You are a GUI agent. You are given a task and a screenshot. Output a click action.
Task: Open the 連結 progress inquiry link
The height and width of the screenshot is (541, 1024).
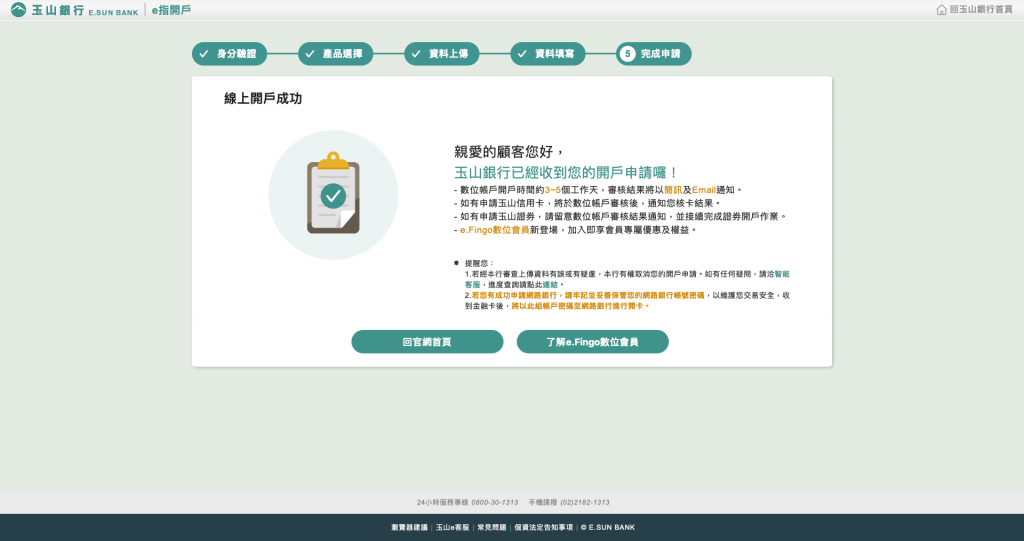[550, 285]
